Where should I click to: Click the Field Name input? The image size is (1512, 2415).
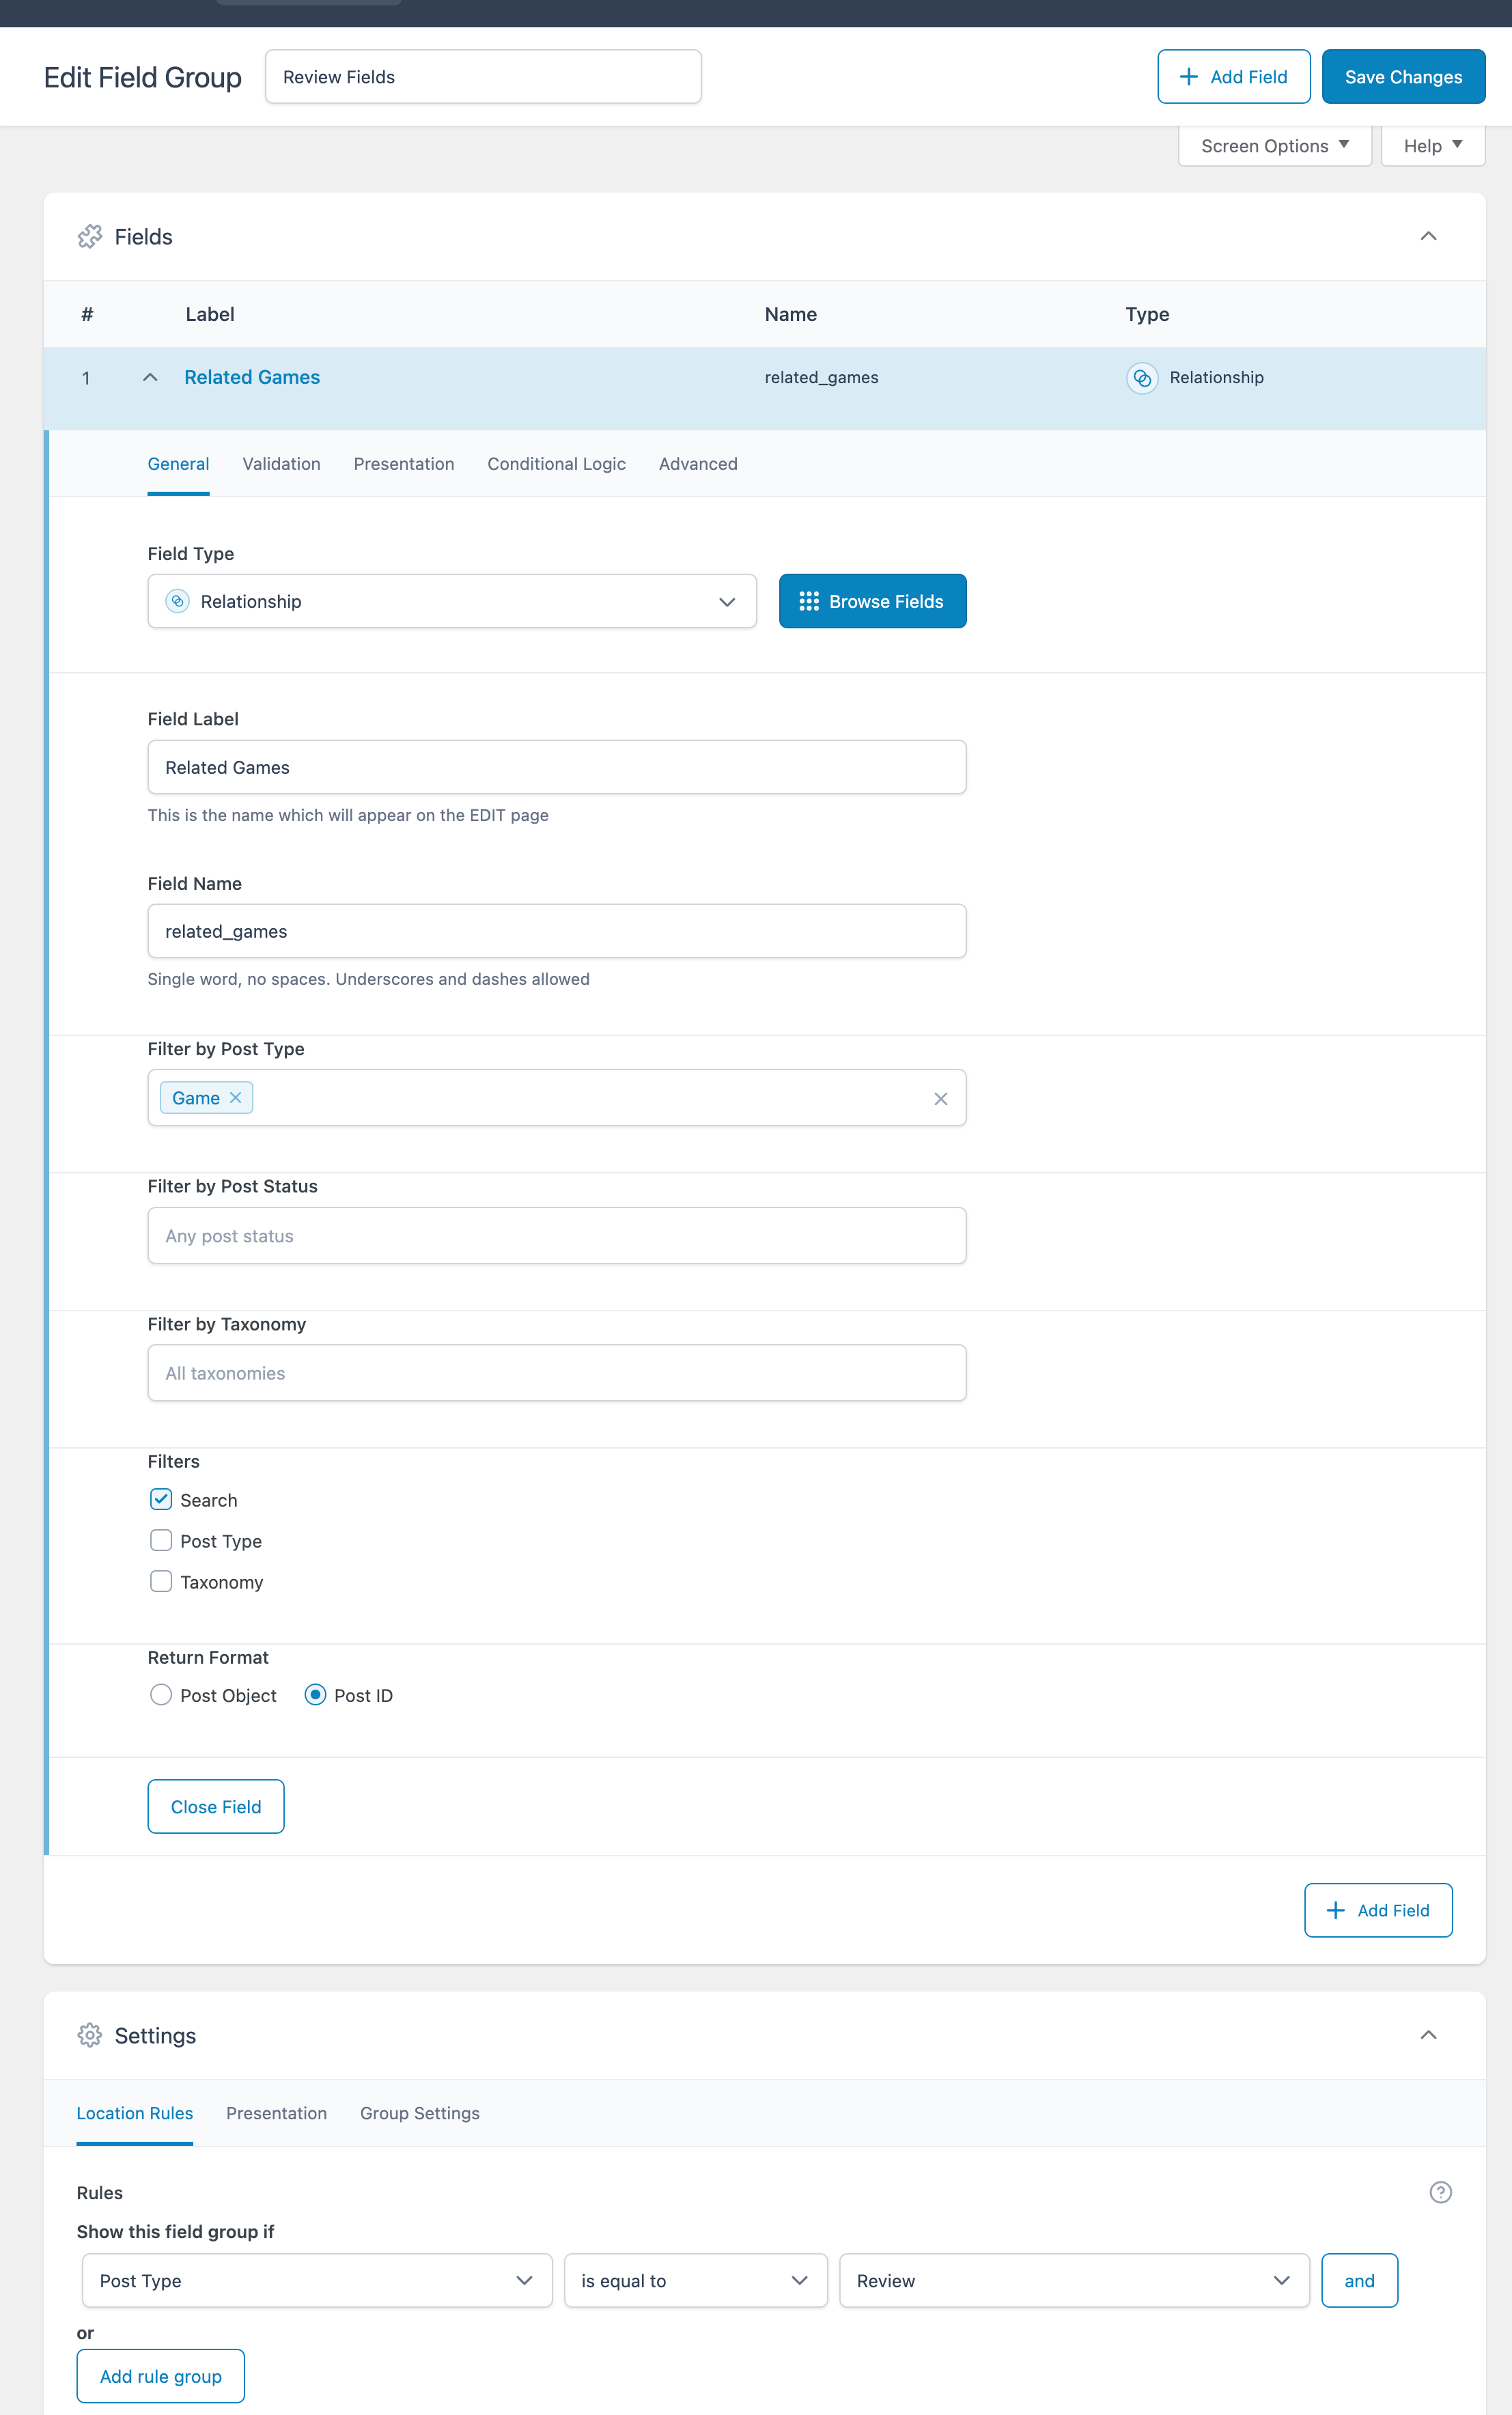coord(557,931)
